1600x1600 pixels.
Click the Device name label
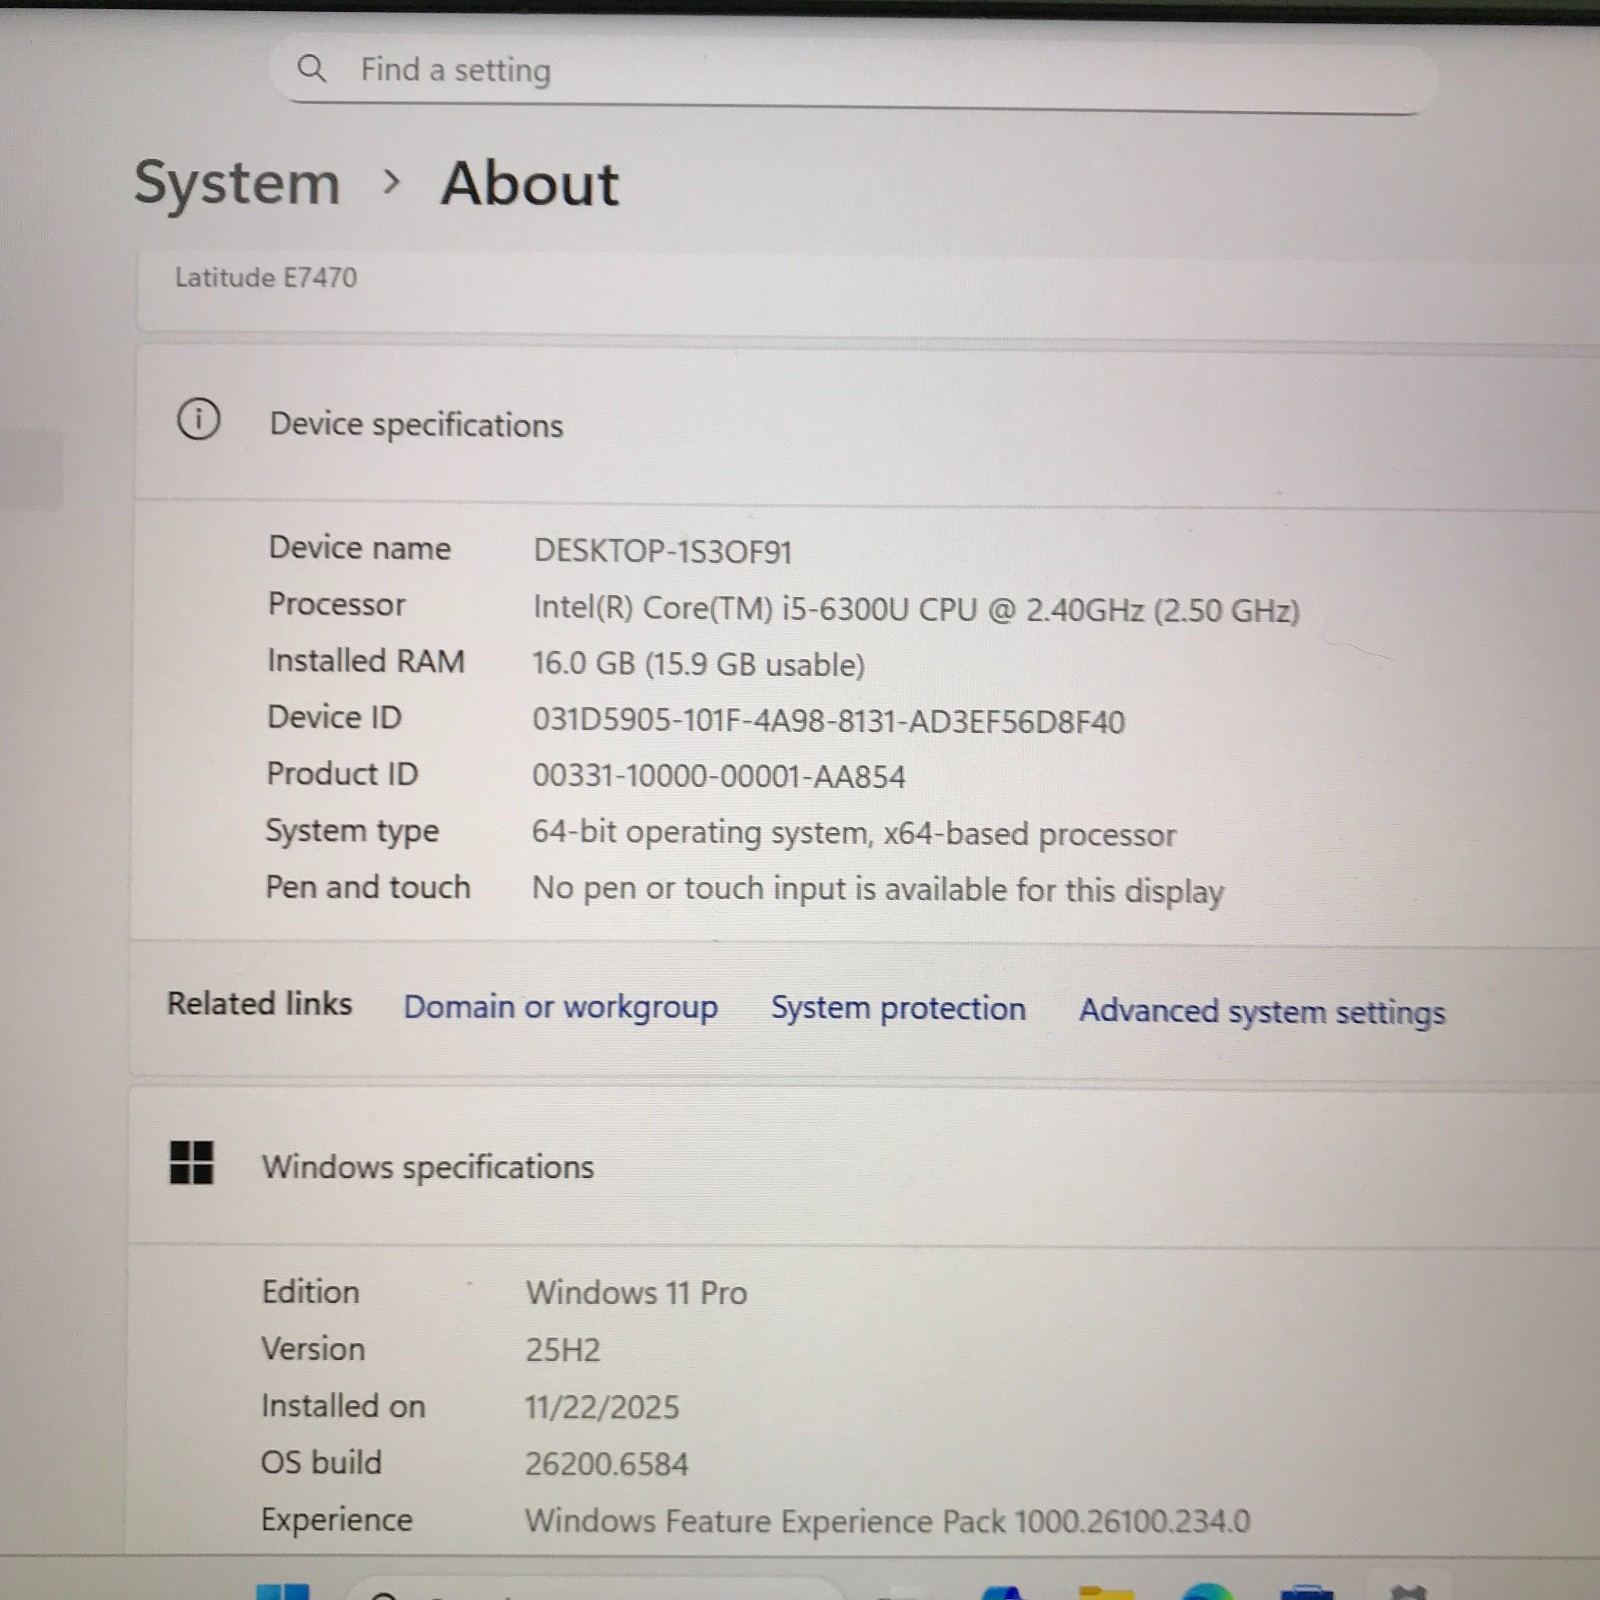click(x=360, y=548)
